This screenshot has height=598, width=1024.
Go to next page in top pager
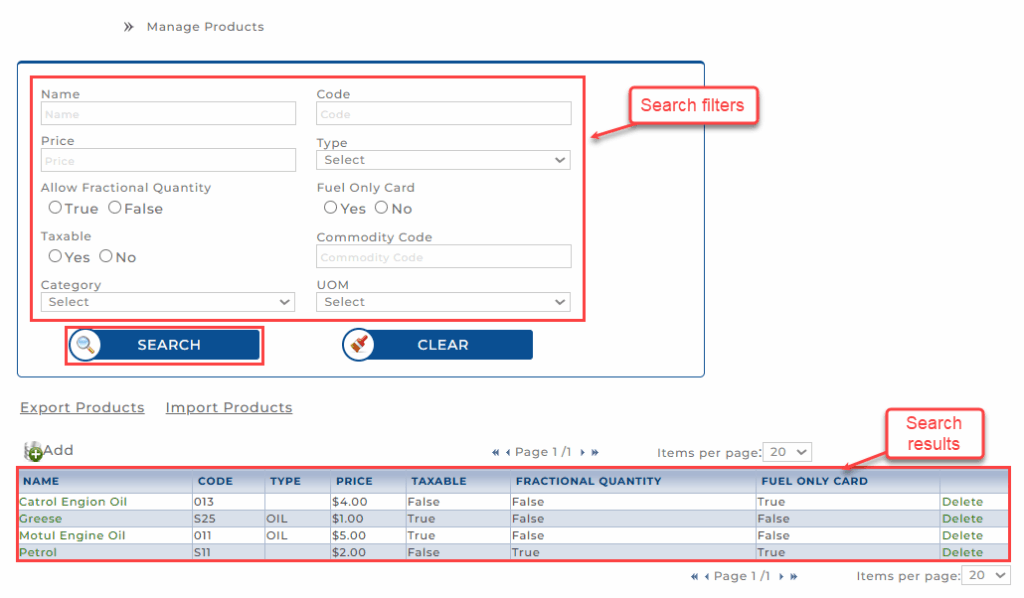pyautogui.click(x=582, y=453)
